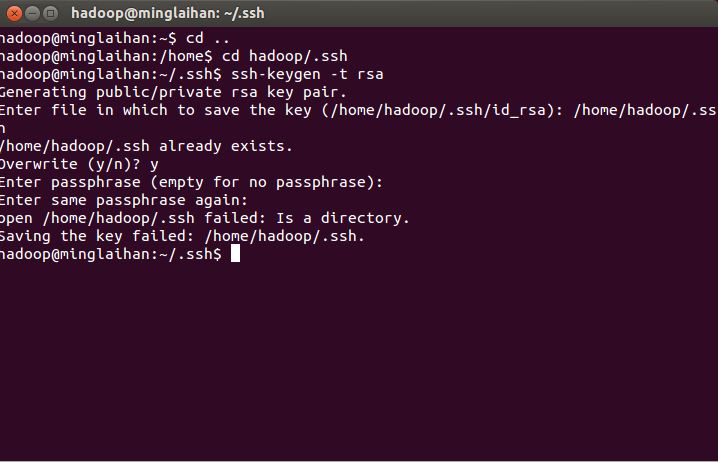Click the 'failed: Is a directory.' error text
This screenshot has height=462, width=718.
pyautogui.click(x=307, y=218)
